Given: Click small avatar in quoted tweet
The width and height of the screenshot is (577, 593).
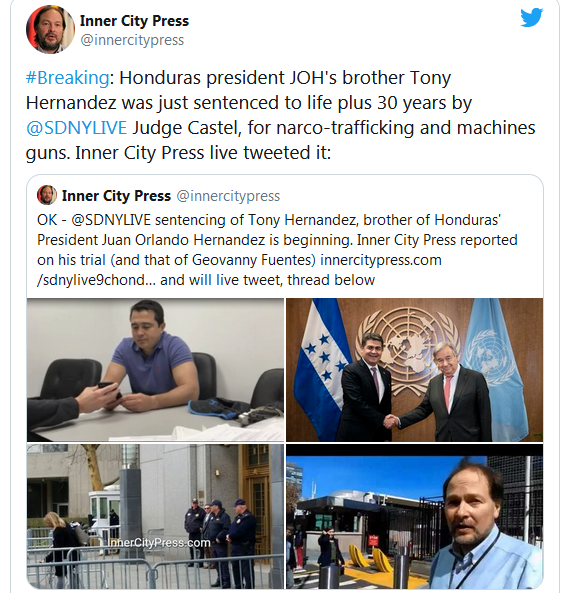Looking at the screenshot, I should [47, 195].
